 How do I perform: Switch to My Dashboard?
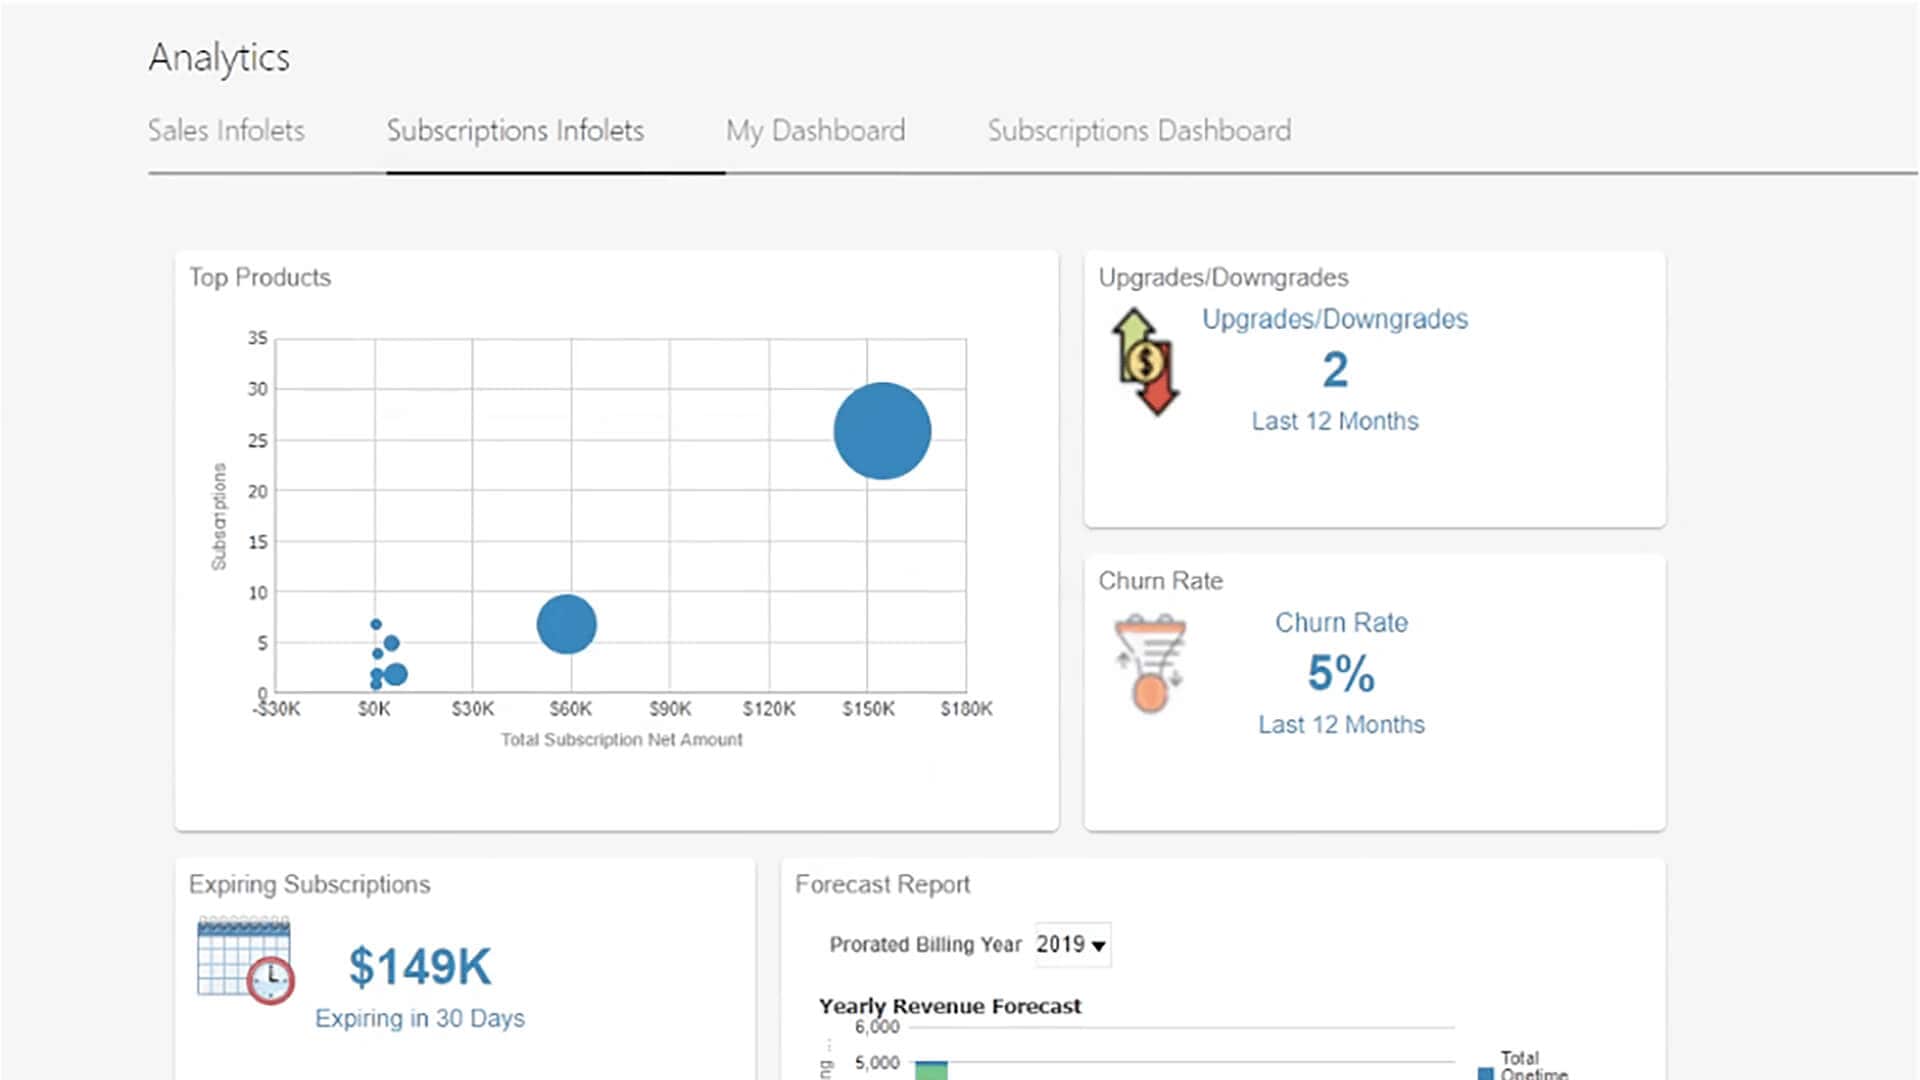(x=815, y=130)
